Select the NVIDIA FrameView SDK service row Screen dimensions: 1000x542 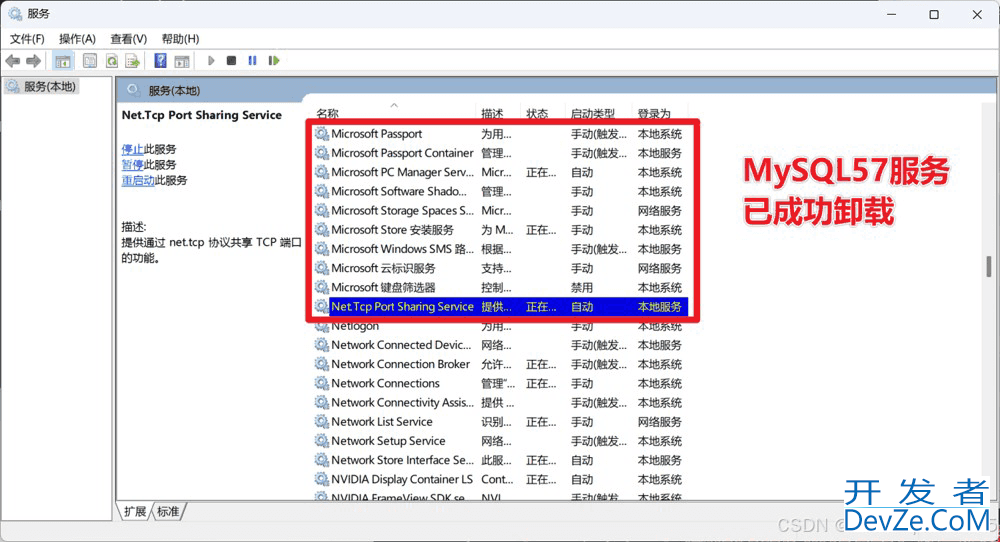click(501, 497)
